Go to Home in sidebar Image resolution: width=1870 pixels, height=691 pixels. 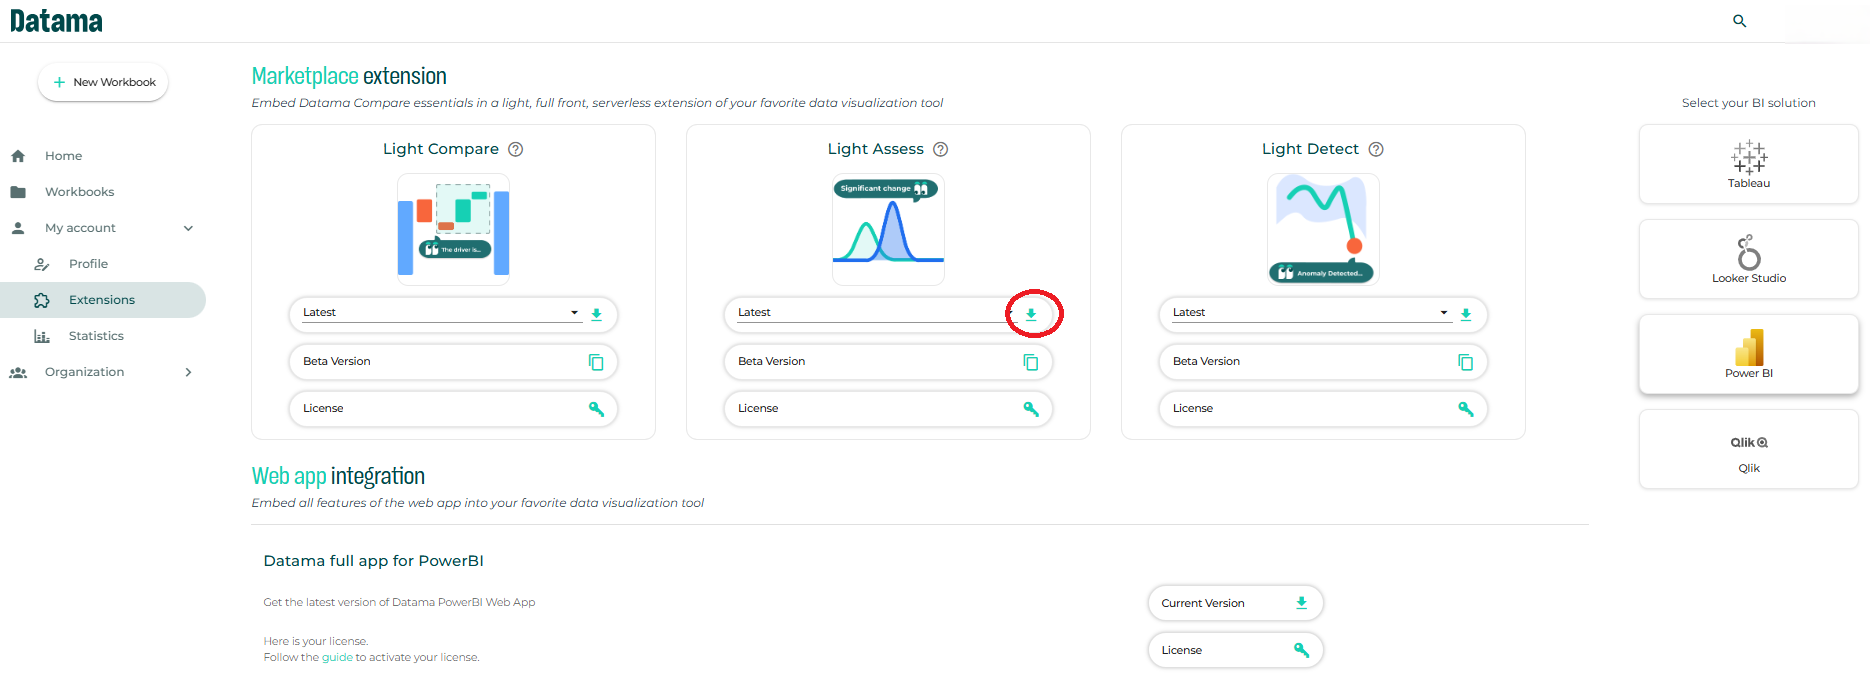pos(64,156)
